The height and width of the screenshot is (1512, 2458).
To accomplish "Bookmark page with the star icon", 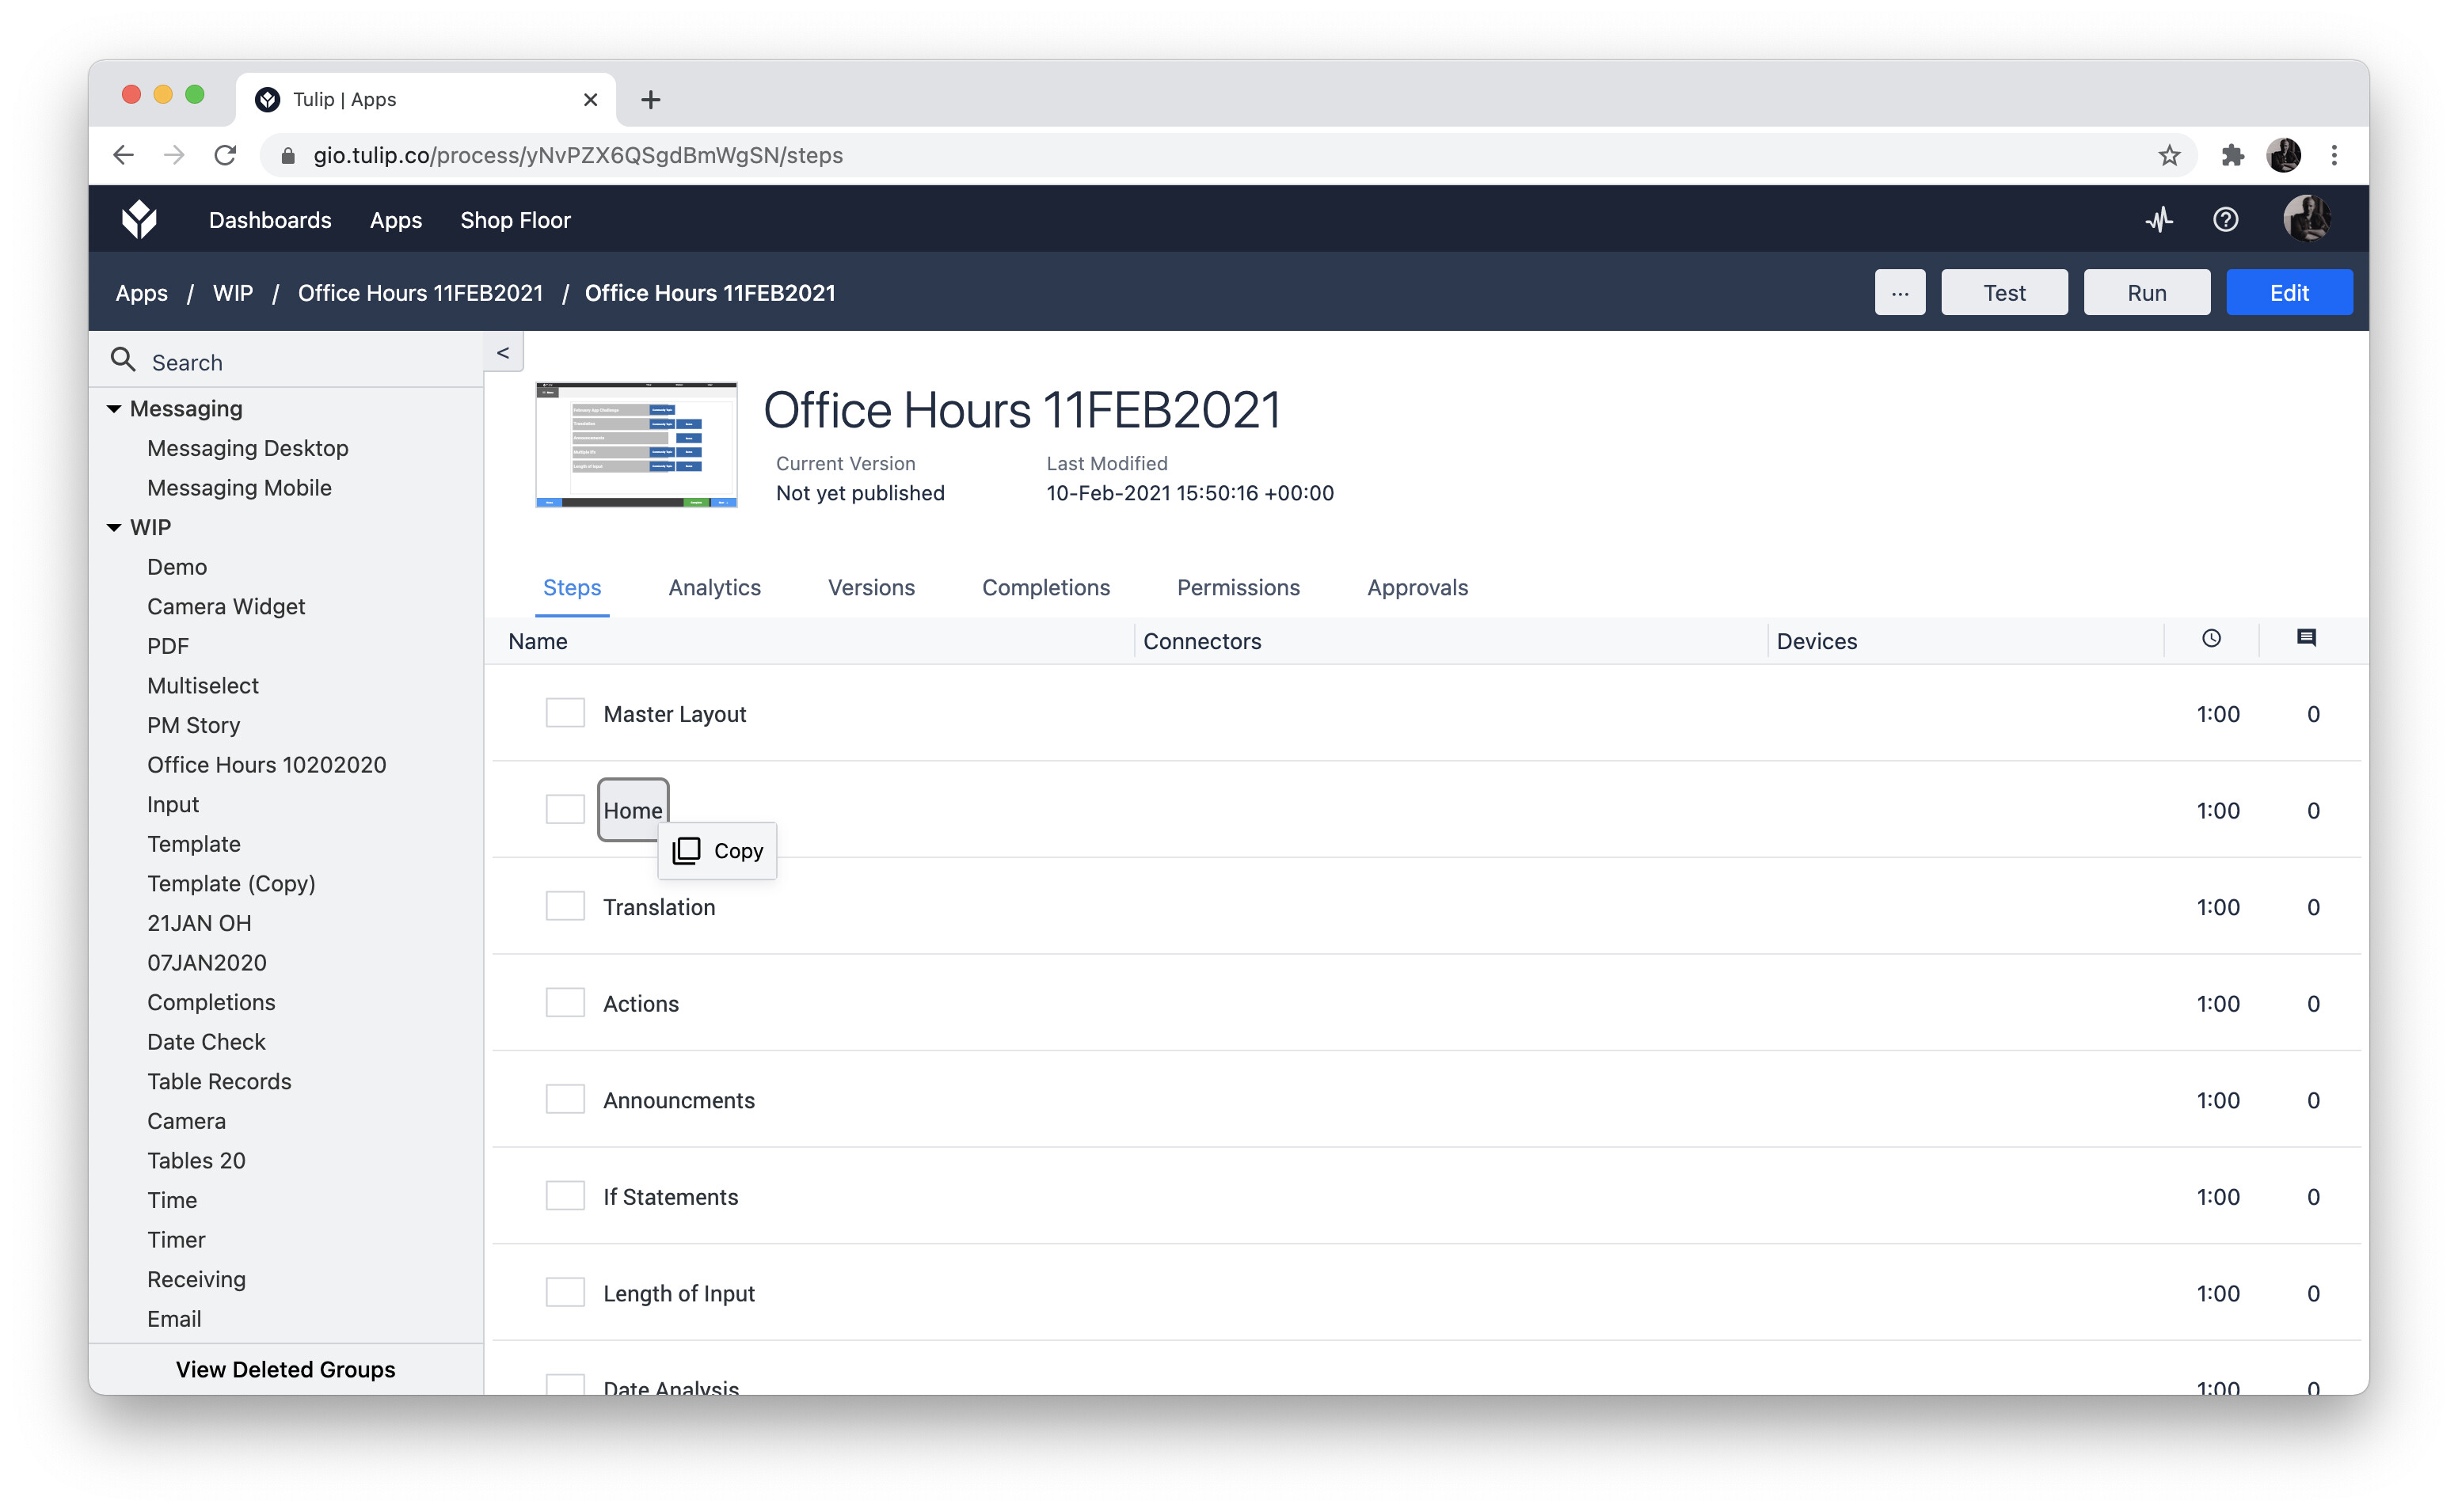I will click(2168, 155).
